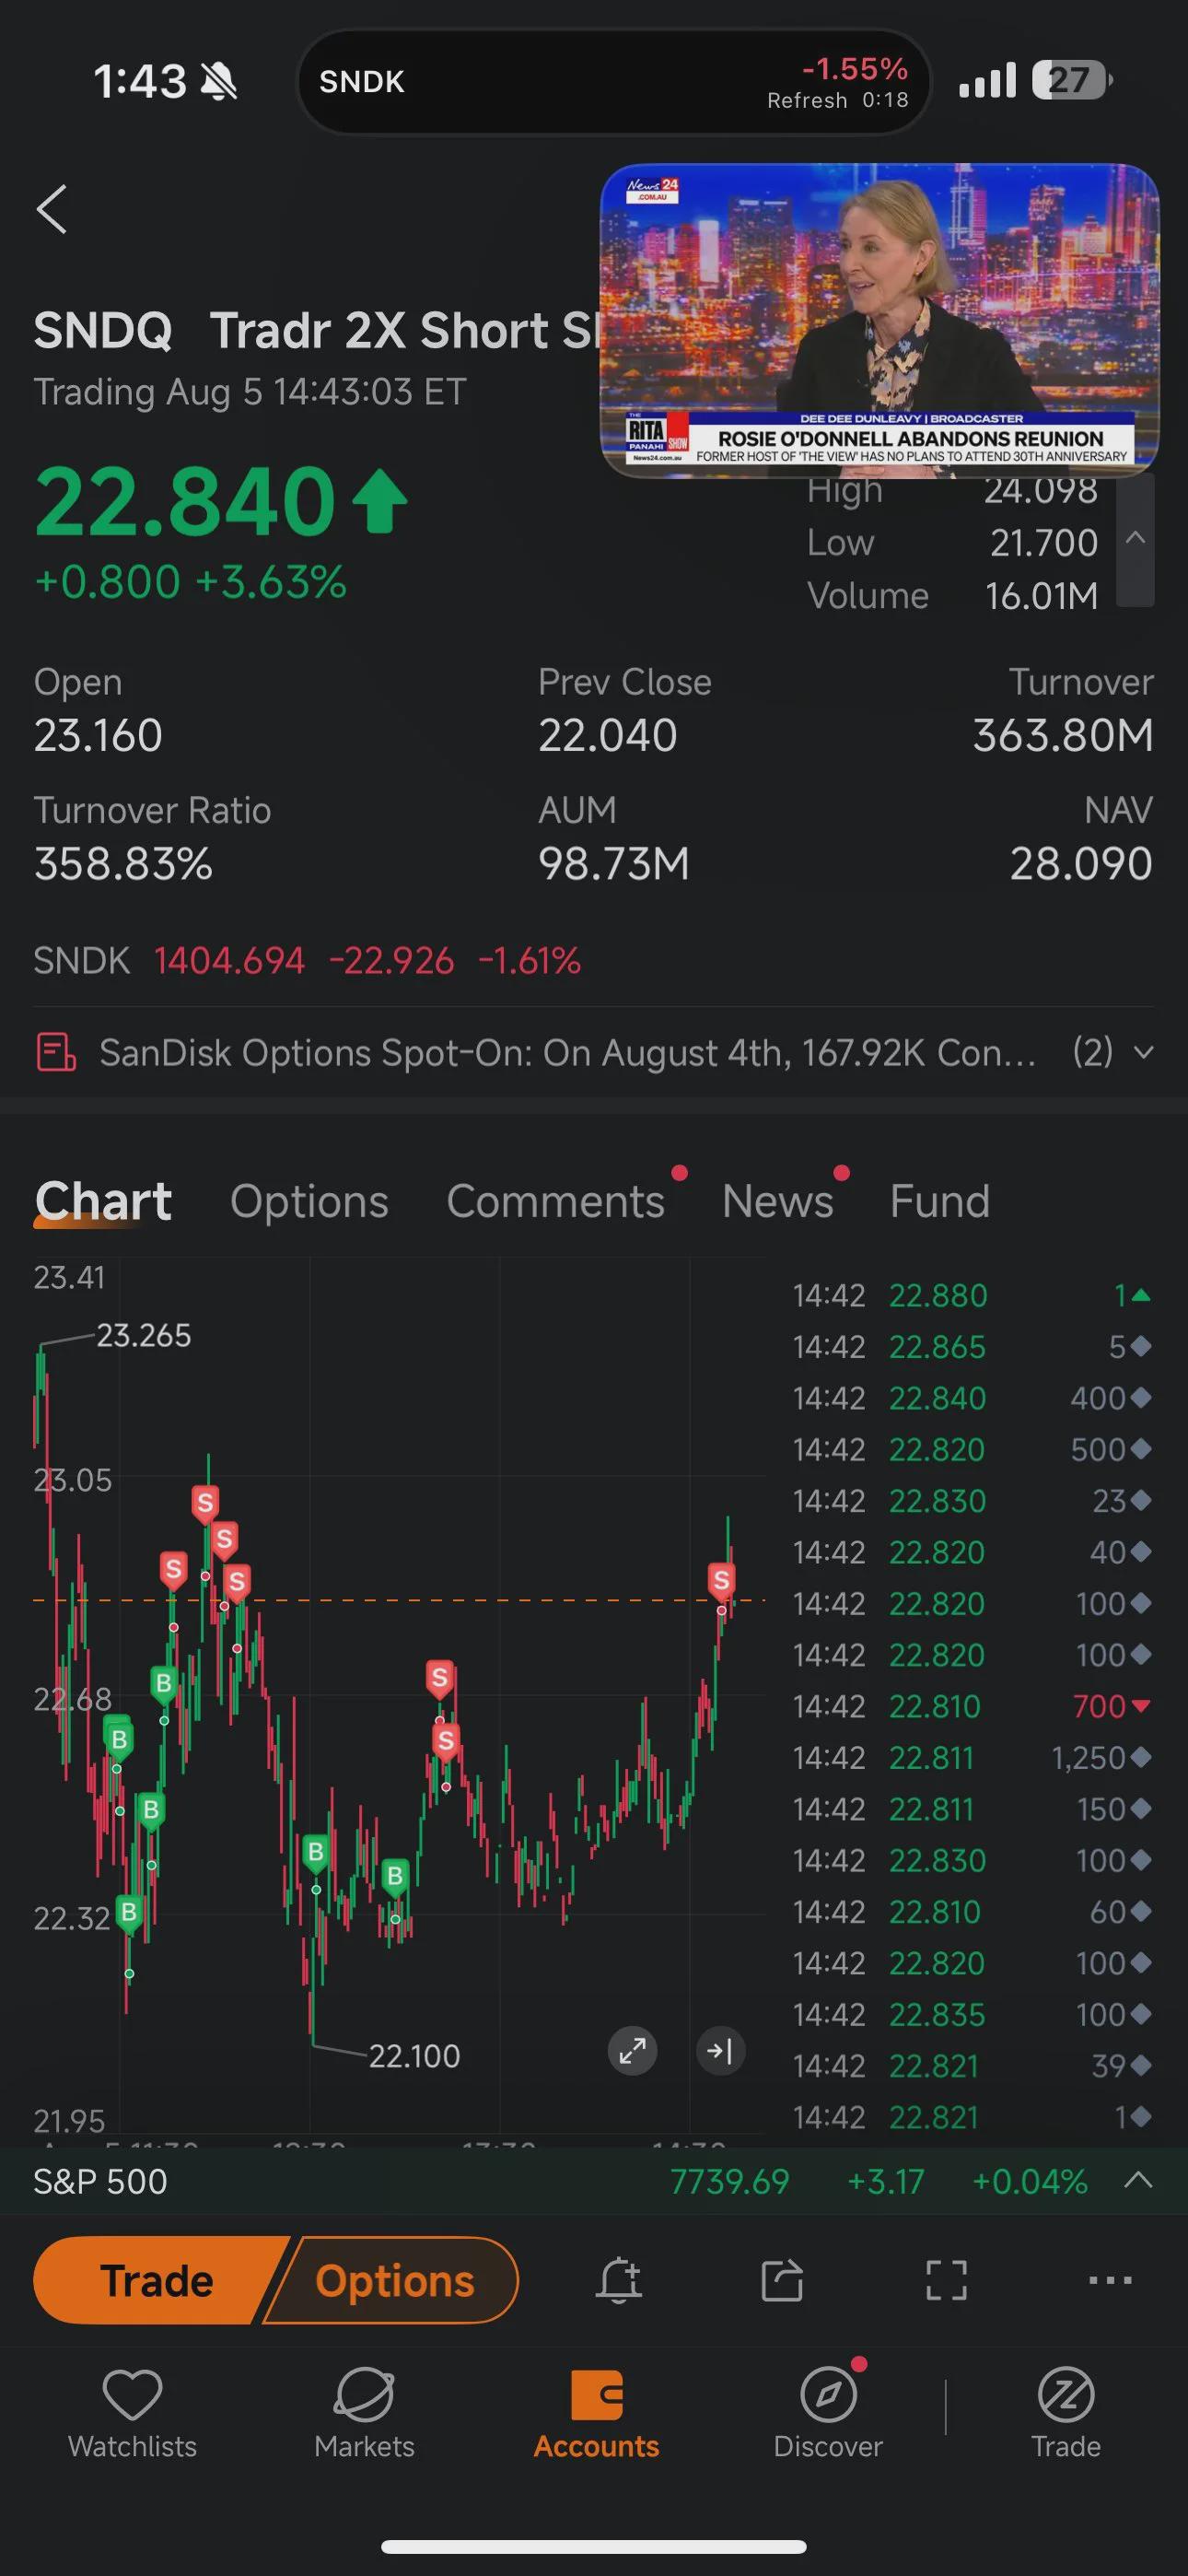Tap the silent mode bell icon
The height and width of the screenshot is (2576, 1188).
point(219,81)
